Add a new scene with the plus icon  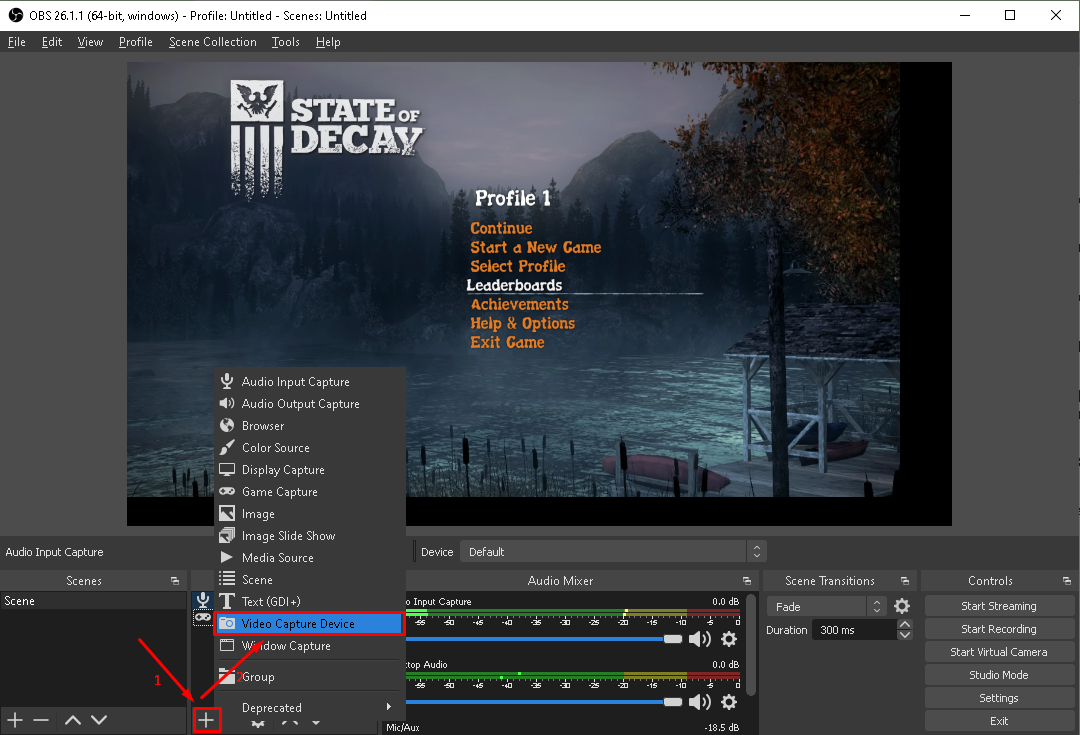click(x=15, y=720)
